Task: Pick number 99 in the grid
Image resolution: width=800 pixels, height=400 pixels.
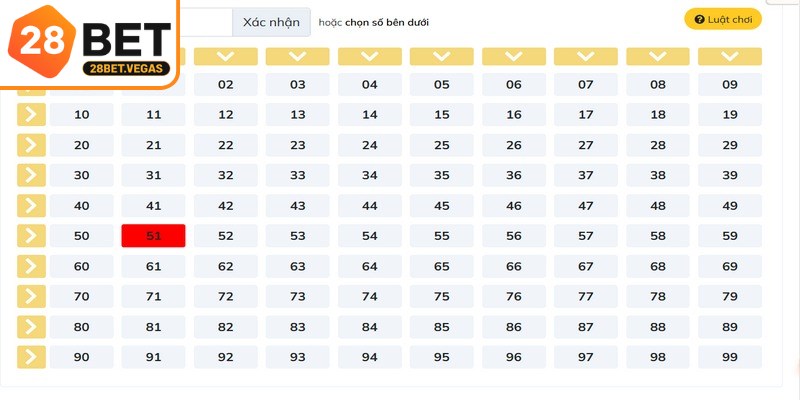Action: (730, 357)
